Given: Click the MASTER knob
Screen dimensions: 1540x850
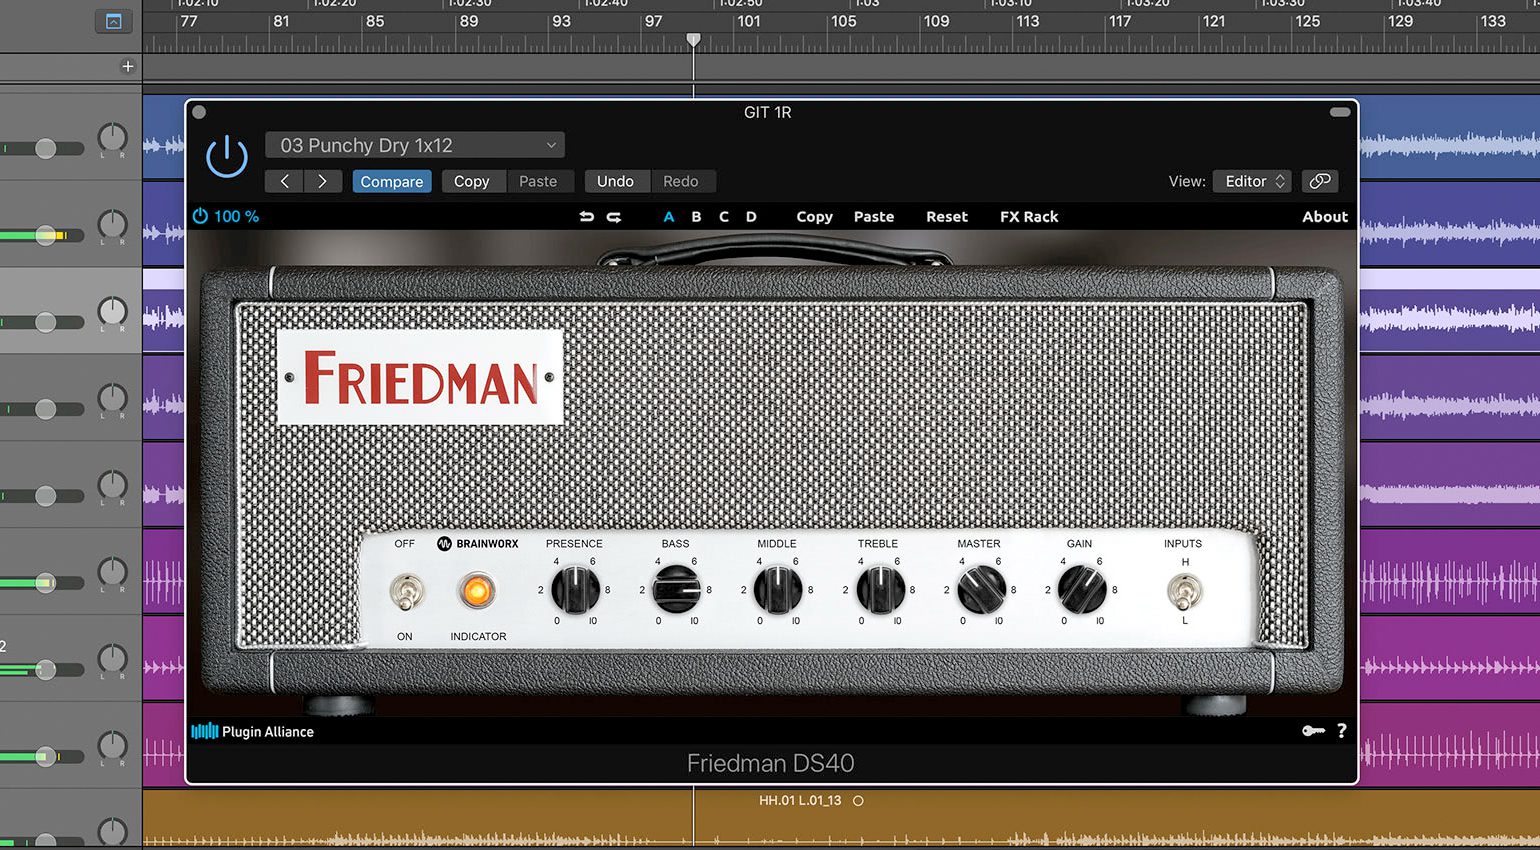Looking at the screenshot, I should [x=981, y=590].
